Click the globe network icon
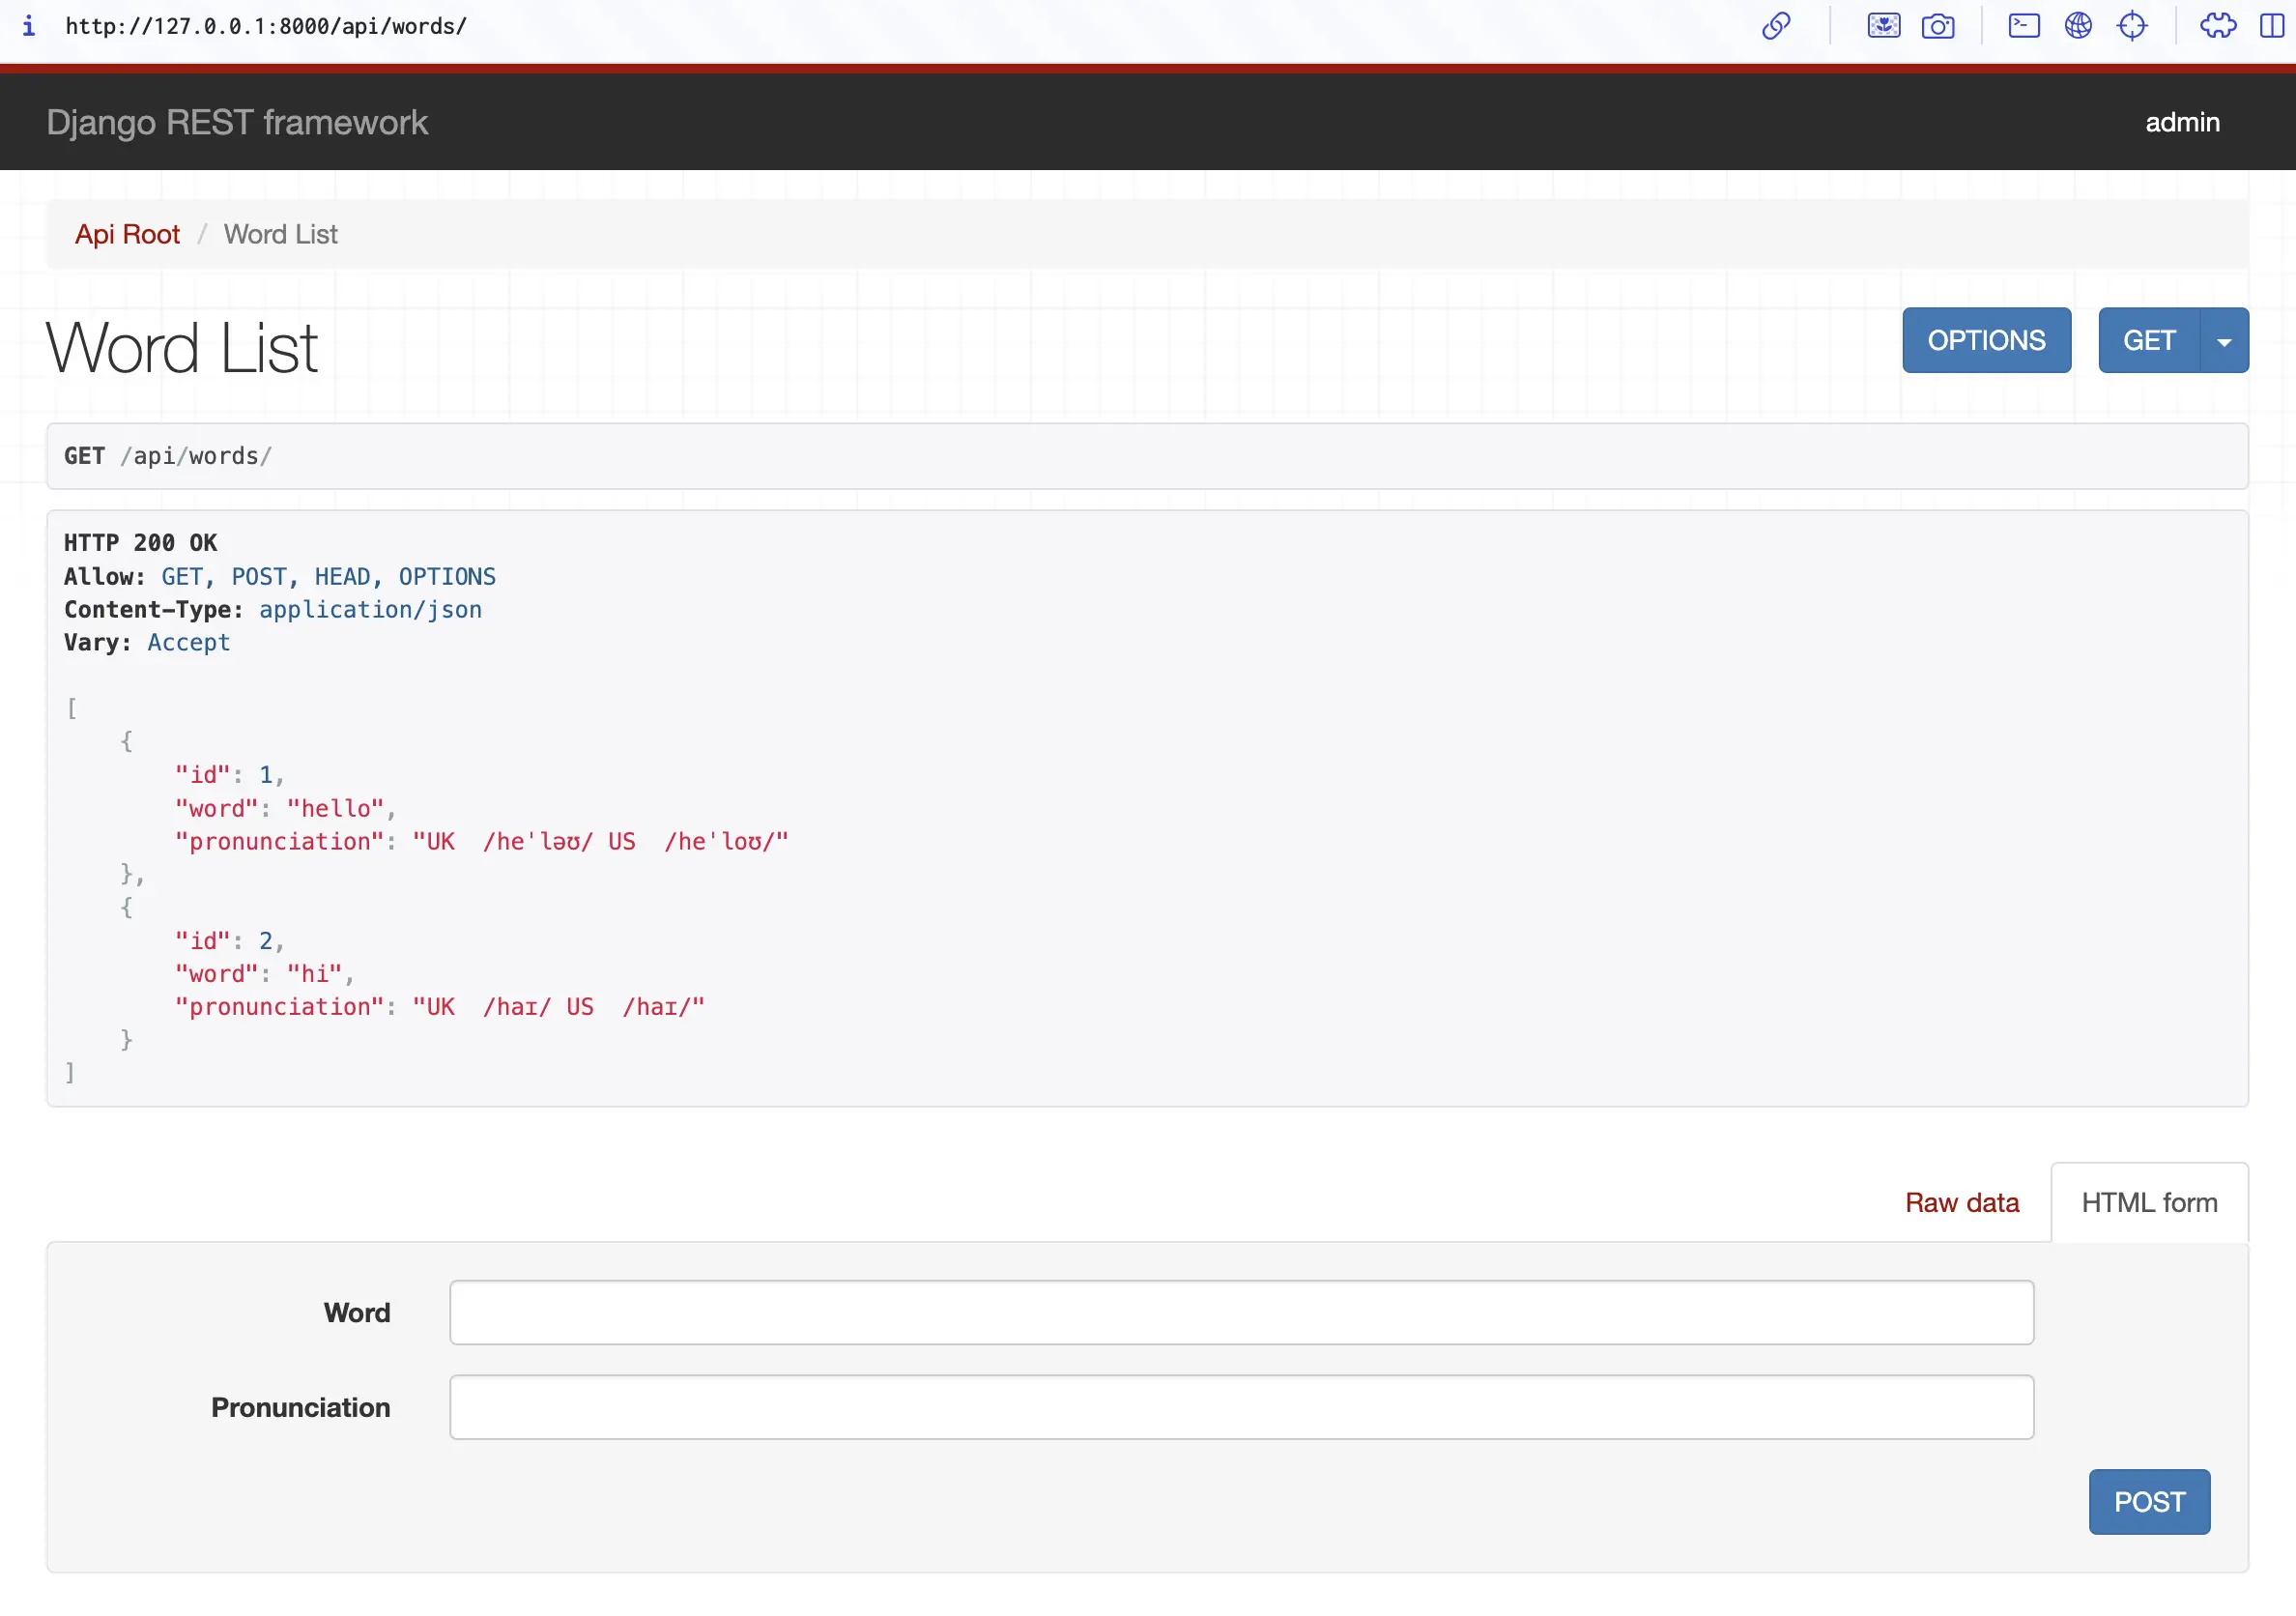2296x1616 pixels. point(2078,26)
